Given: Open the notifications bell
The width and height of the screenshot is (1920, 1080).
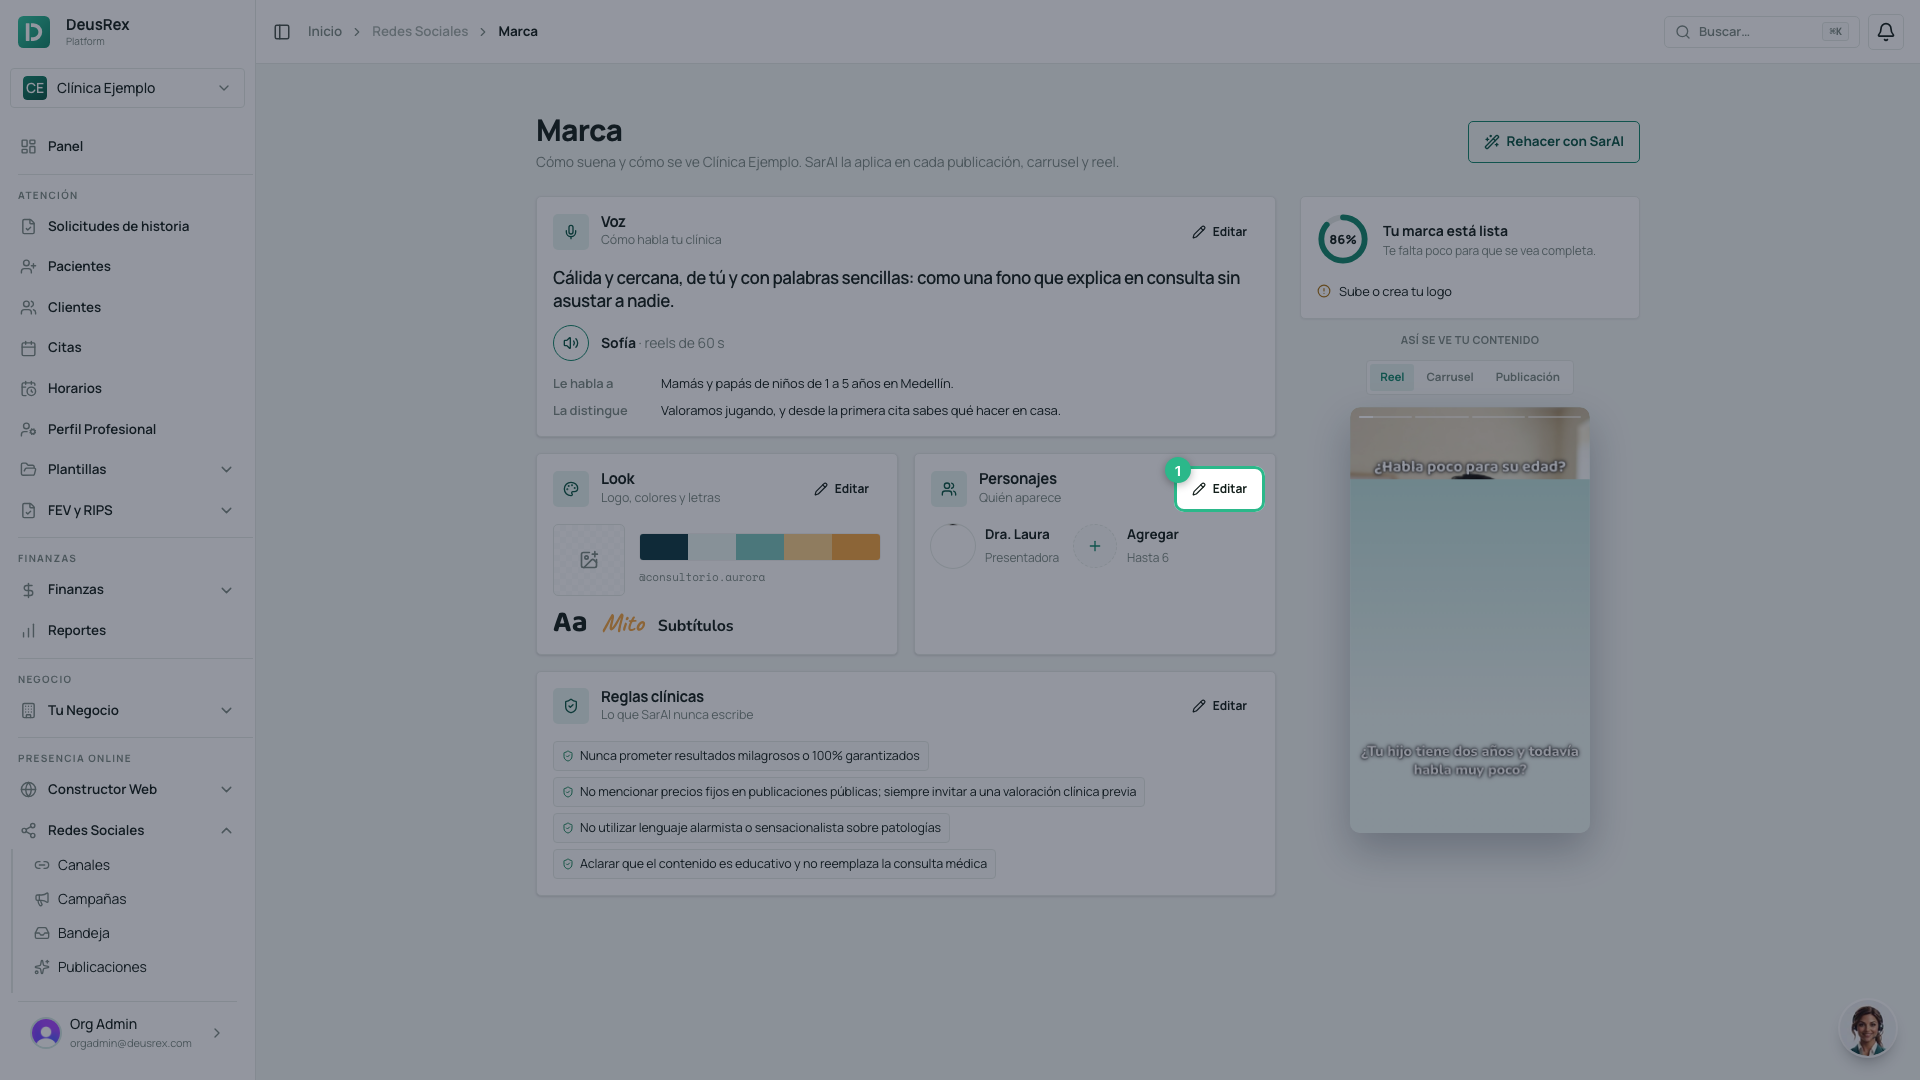Looking at the screenshot, I should [x=1885, y=32].
